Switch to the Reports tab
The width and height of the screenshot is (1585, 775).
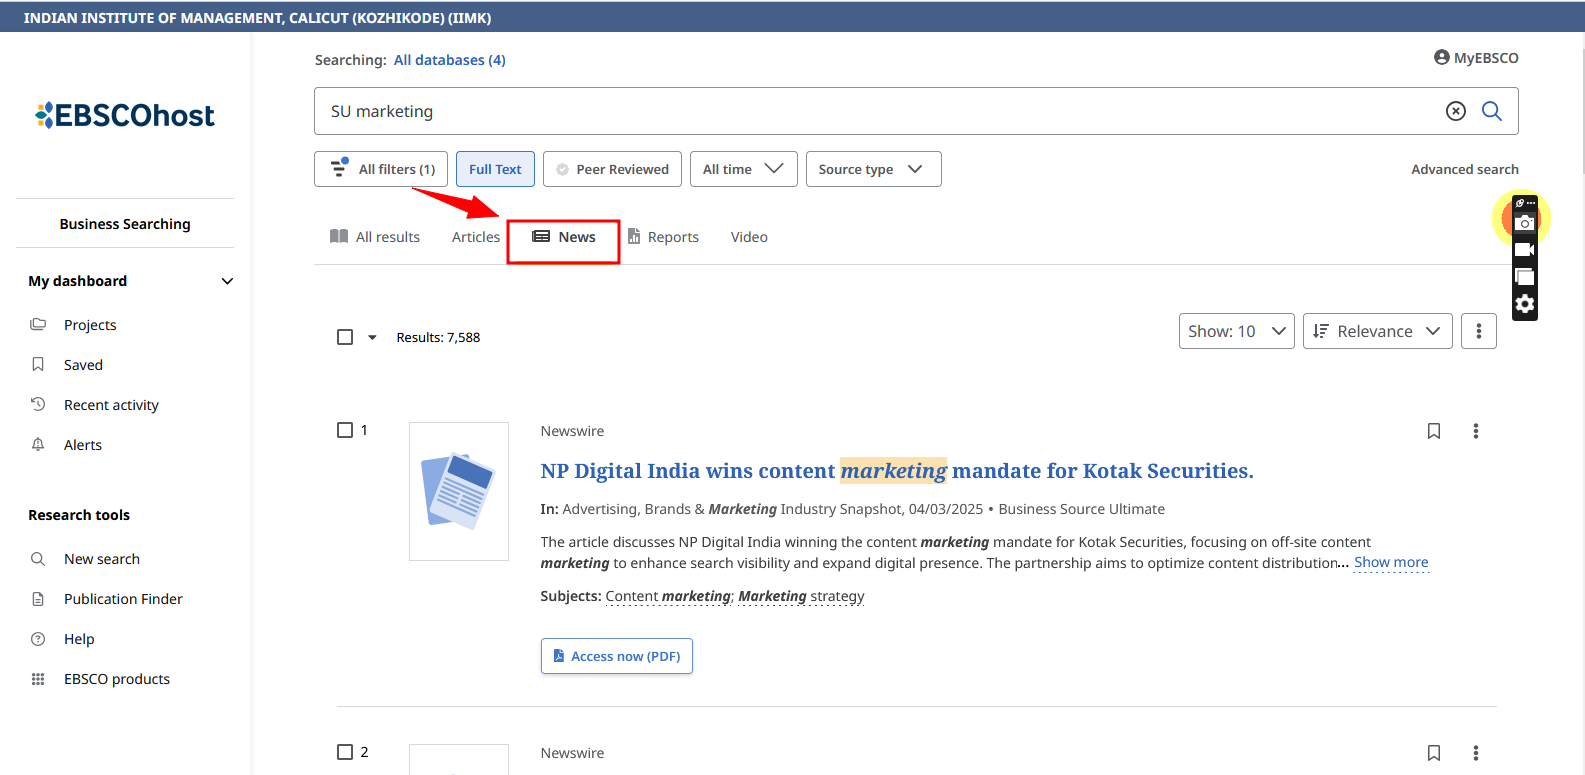(663, 237)
